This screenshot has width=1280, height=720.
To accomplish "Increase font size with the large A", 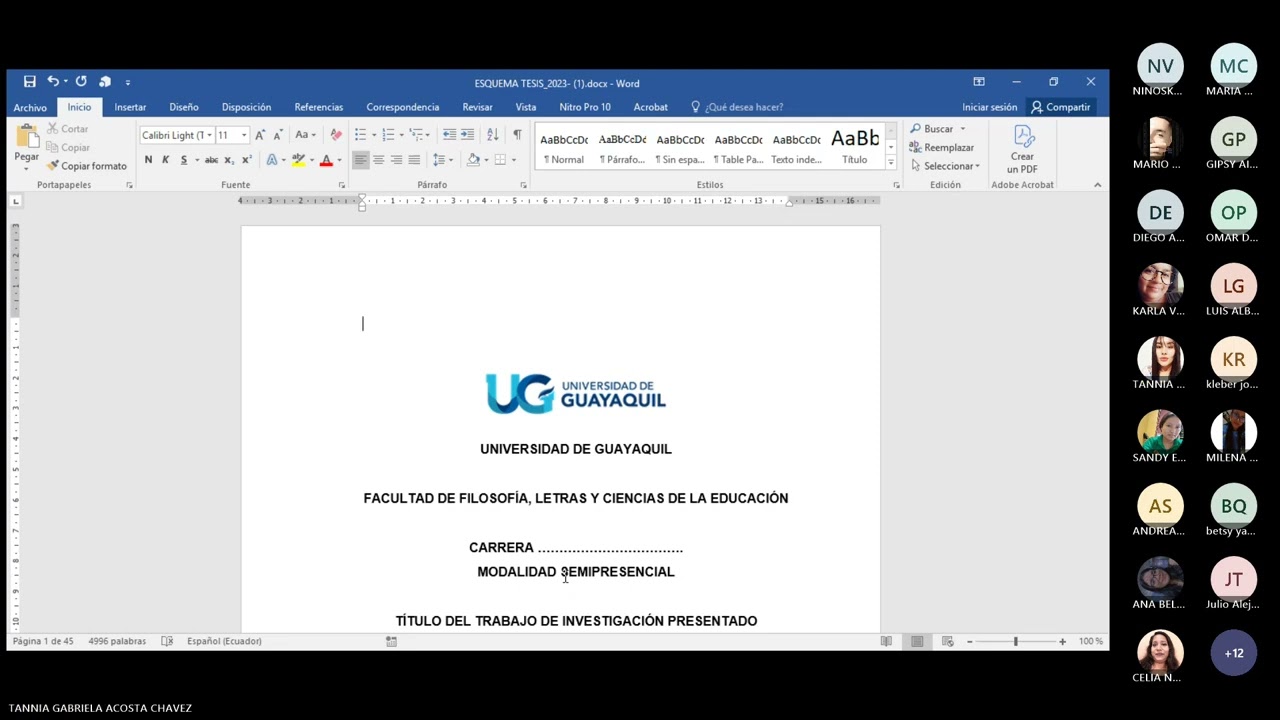I will pos(260,135).
